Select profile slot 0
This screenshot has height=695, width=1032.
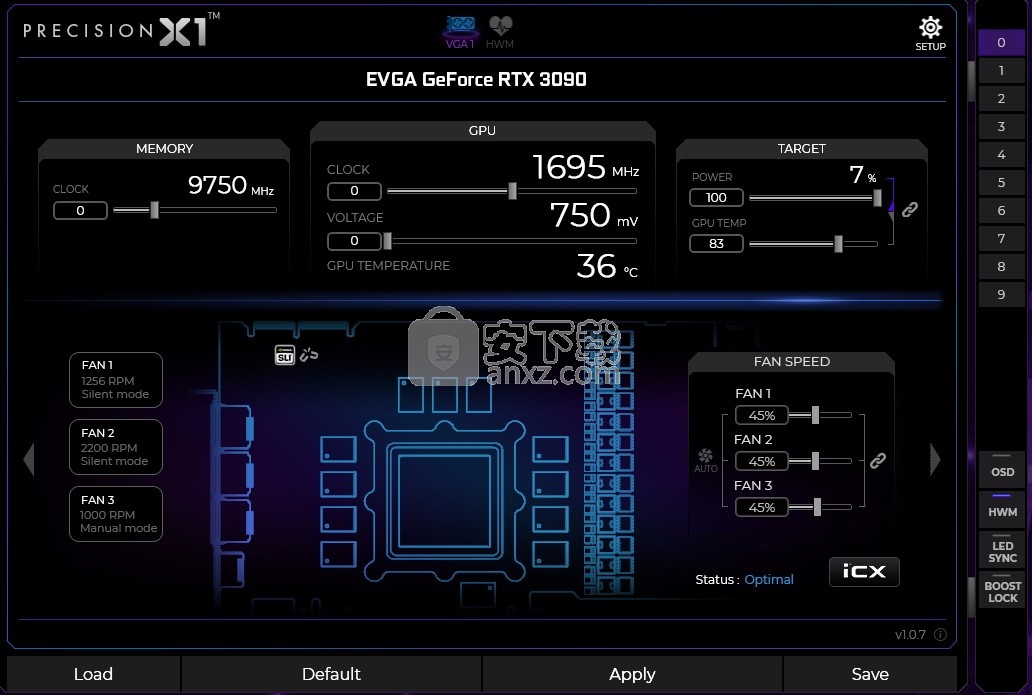tap(1001, 43)
